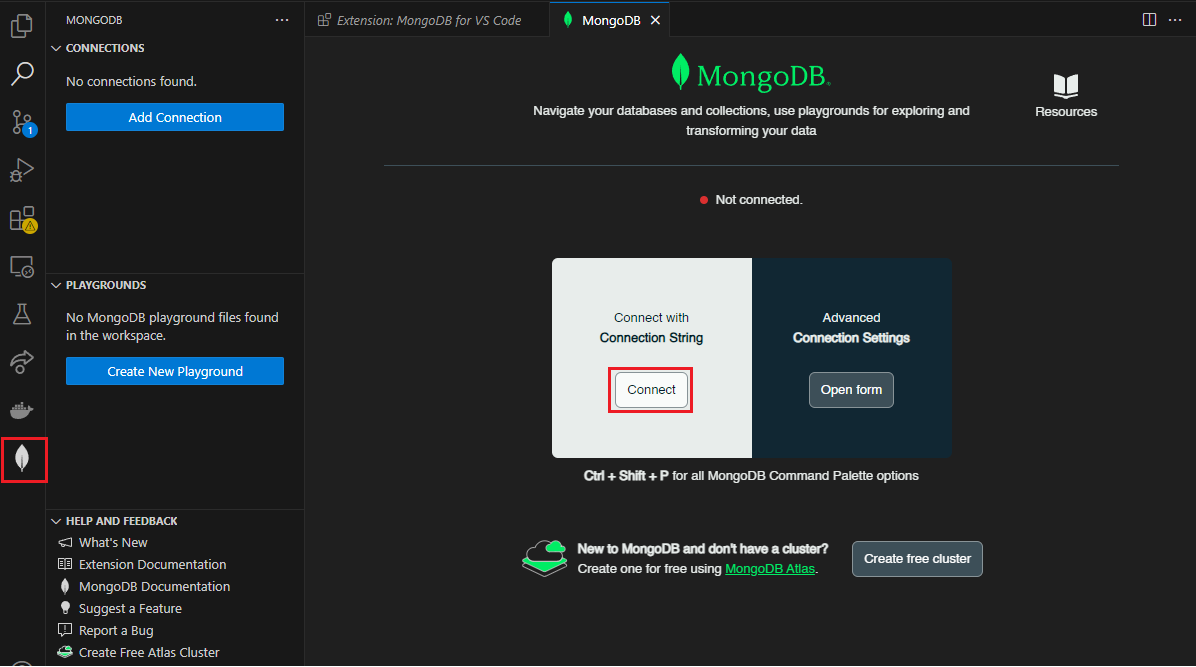The height and width of the screenshot is (667, 1196).
Task: Open Extension Documentation entry
Action: 153,565
